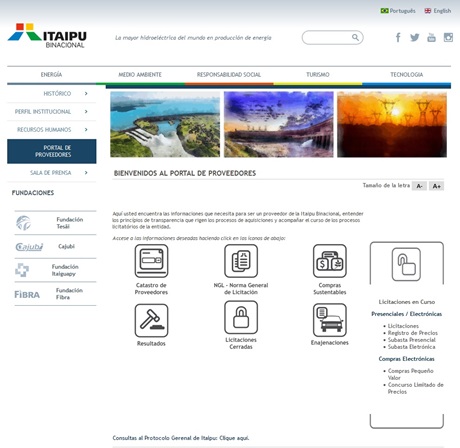Increase font size with A+ button

[436, 186]
